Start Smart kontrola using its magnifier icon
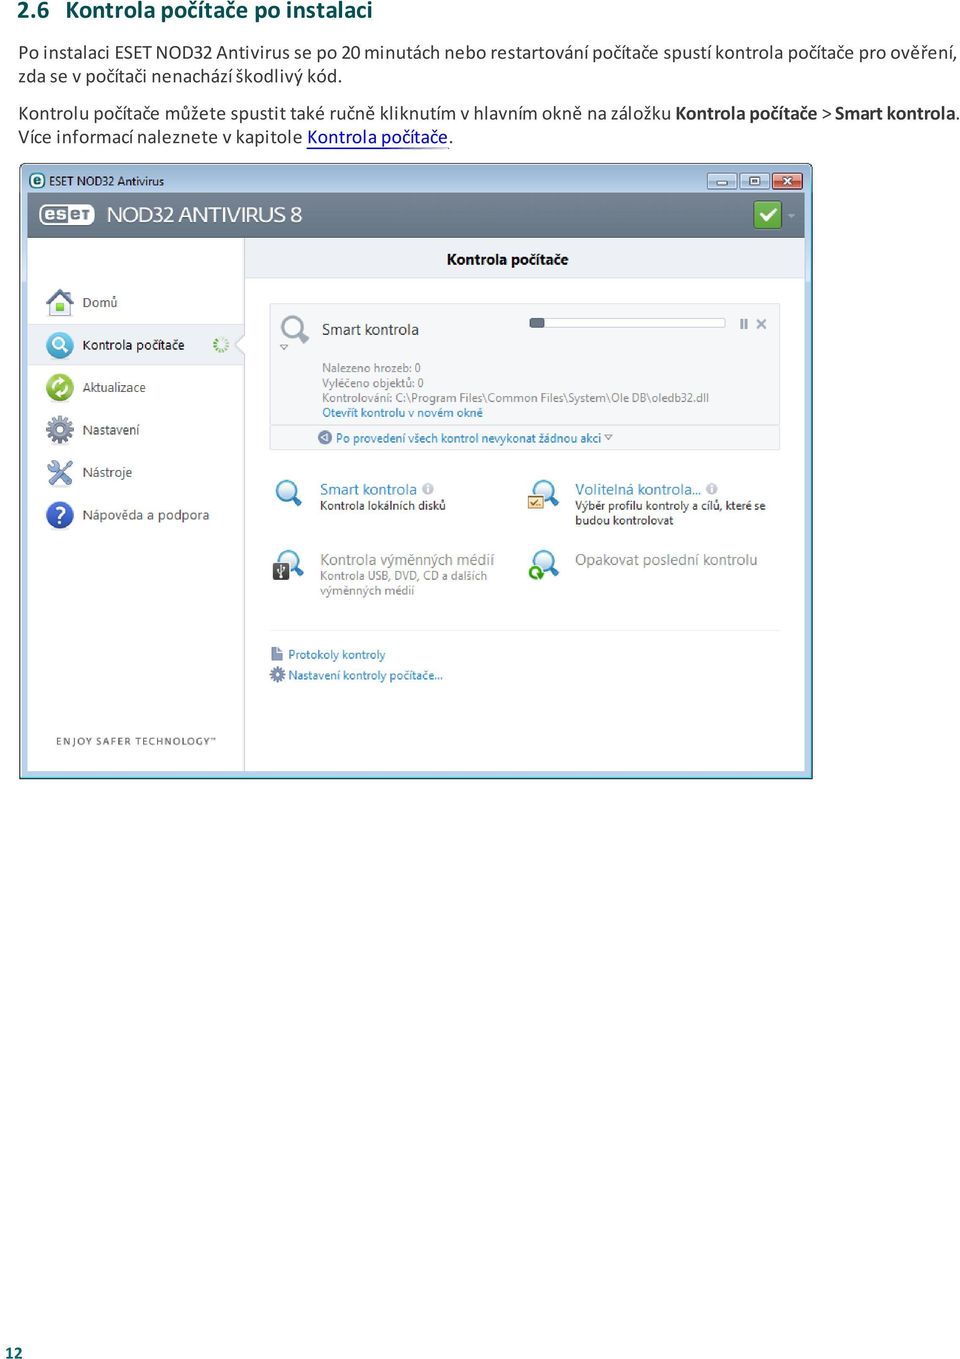The width and height of the screenshot is (960, 1359). (288, 492)
